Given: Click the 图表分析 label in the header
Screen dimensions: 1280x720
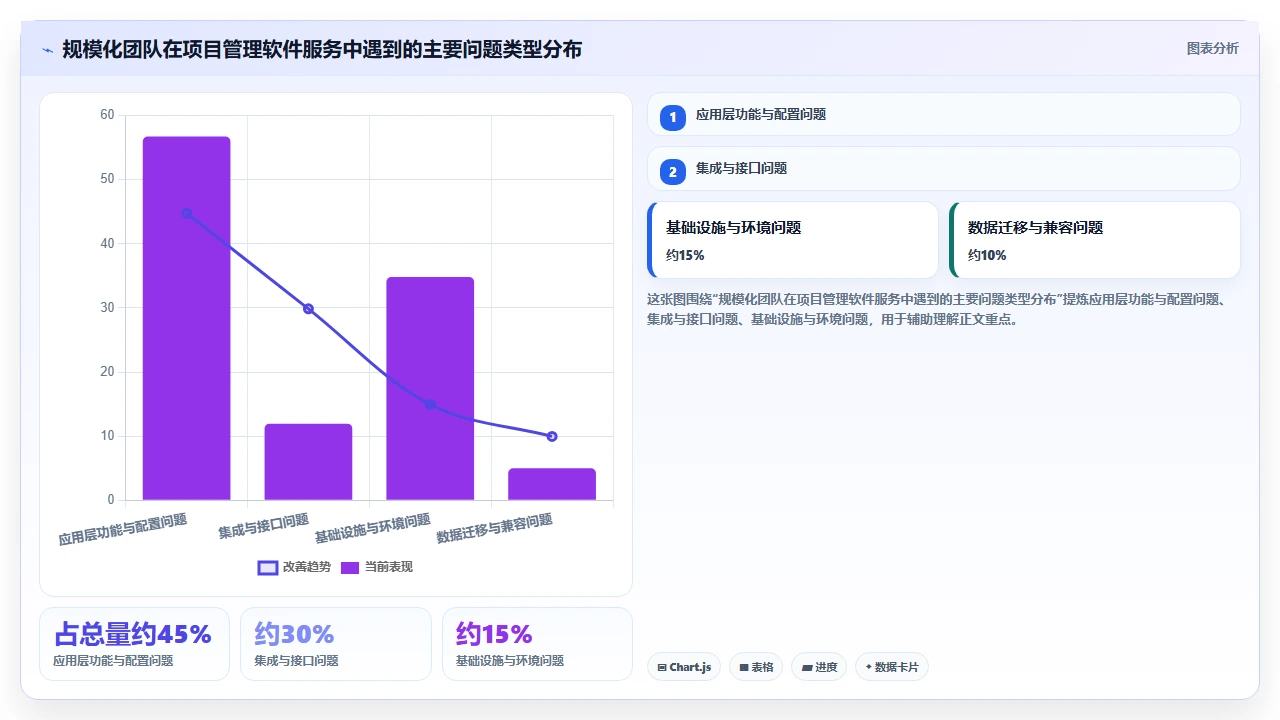Looking at the screenshot, I should tap(1212, 48).
